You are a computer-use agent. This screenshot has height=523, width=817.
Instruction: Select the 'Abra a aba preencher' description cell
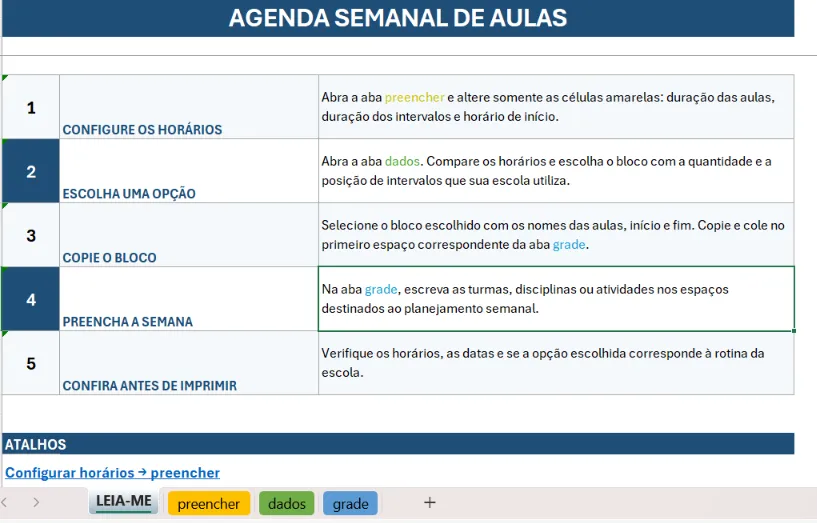pos(556,107)
